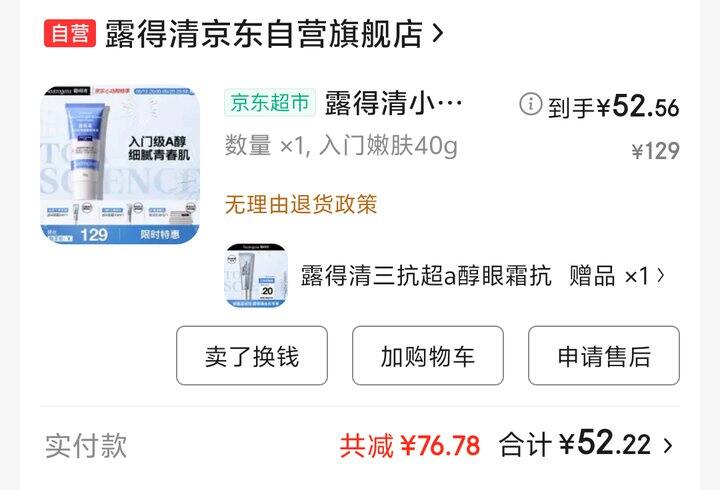Viewport: 720px width, 490px height.
Task: Click the 加购物车 button
Action: 428,355
